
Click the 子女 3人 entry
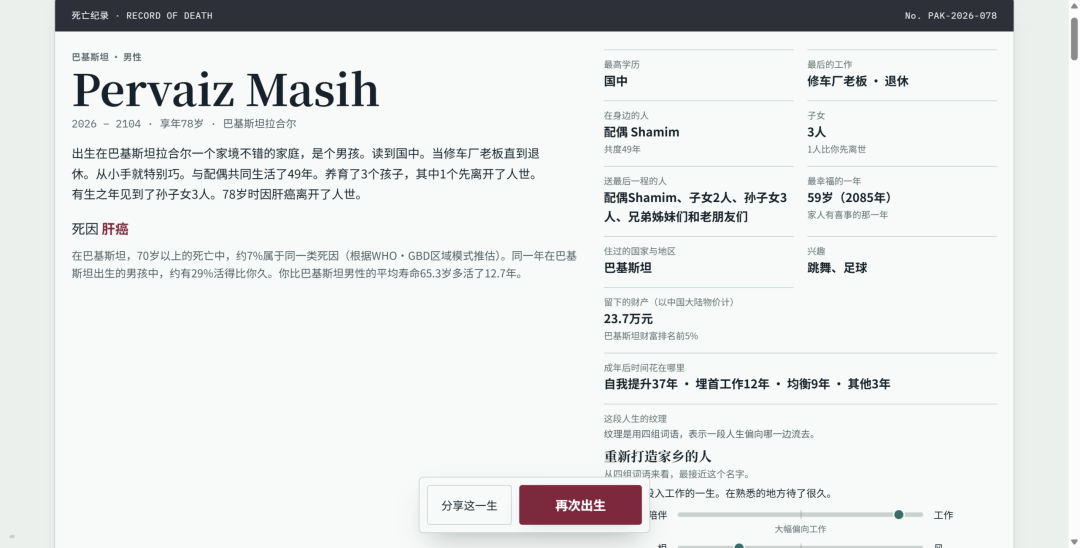point(816,131)
